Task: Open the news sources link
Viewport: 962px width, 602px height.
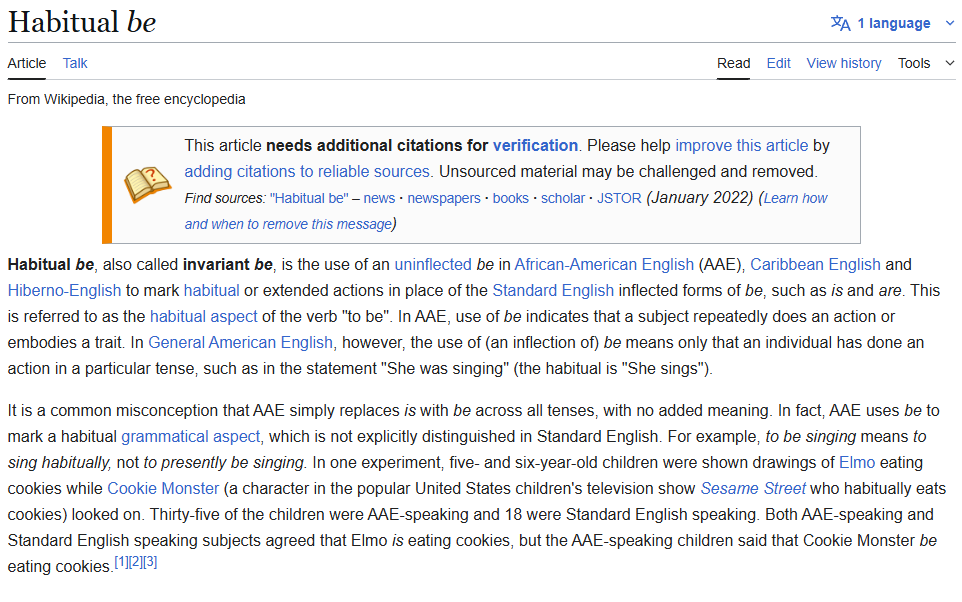Action: tap(379, 198)
